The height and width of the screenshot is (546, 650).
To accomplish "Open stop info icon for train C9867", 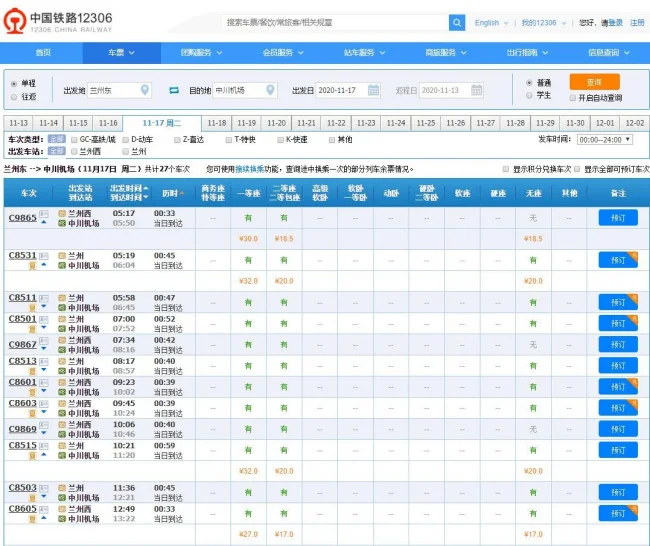I will (44, 341).
